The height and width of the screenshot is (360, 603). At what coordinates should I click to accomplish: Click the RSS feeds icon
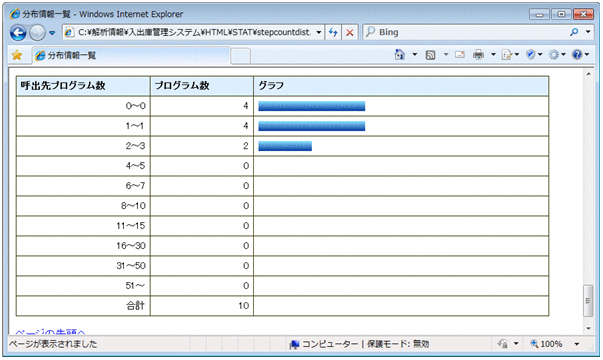tap(430, 55)
